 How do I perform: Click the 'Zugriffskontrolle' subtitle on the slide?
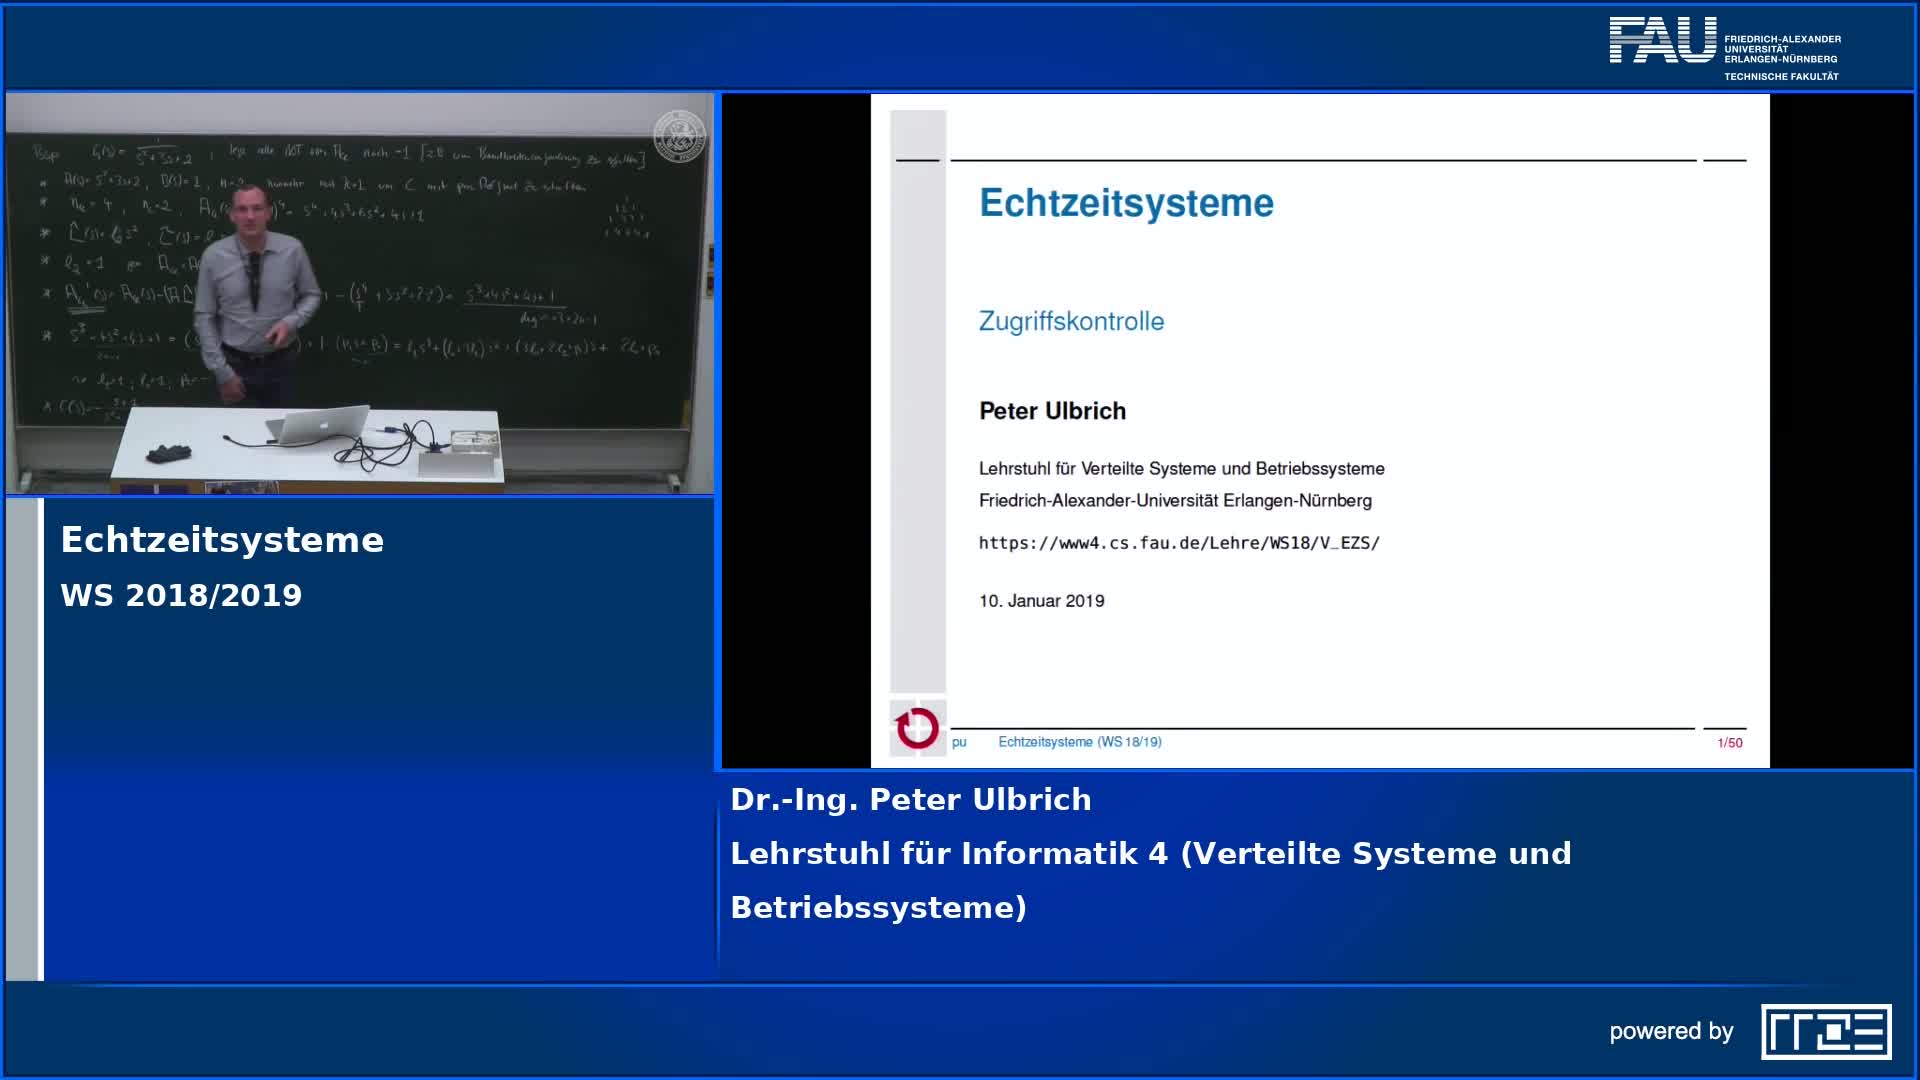tap(1071, 321)
